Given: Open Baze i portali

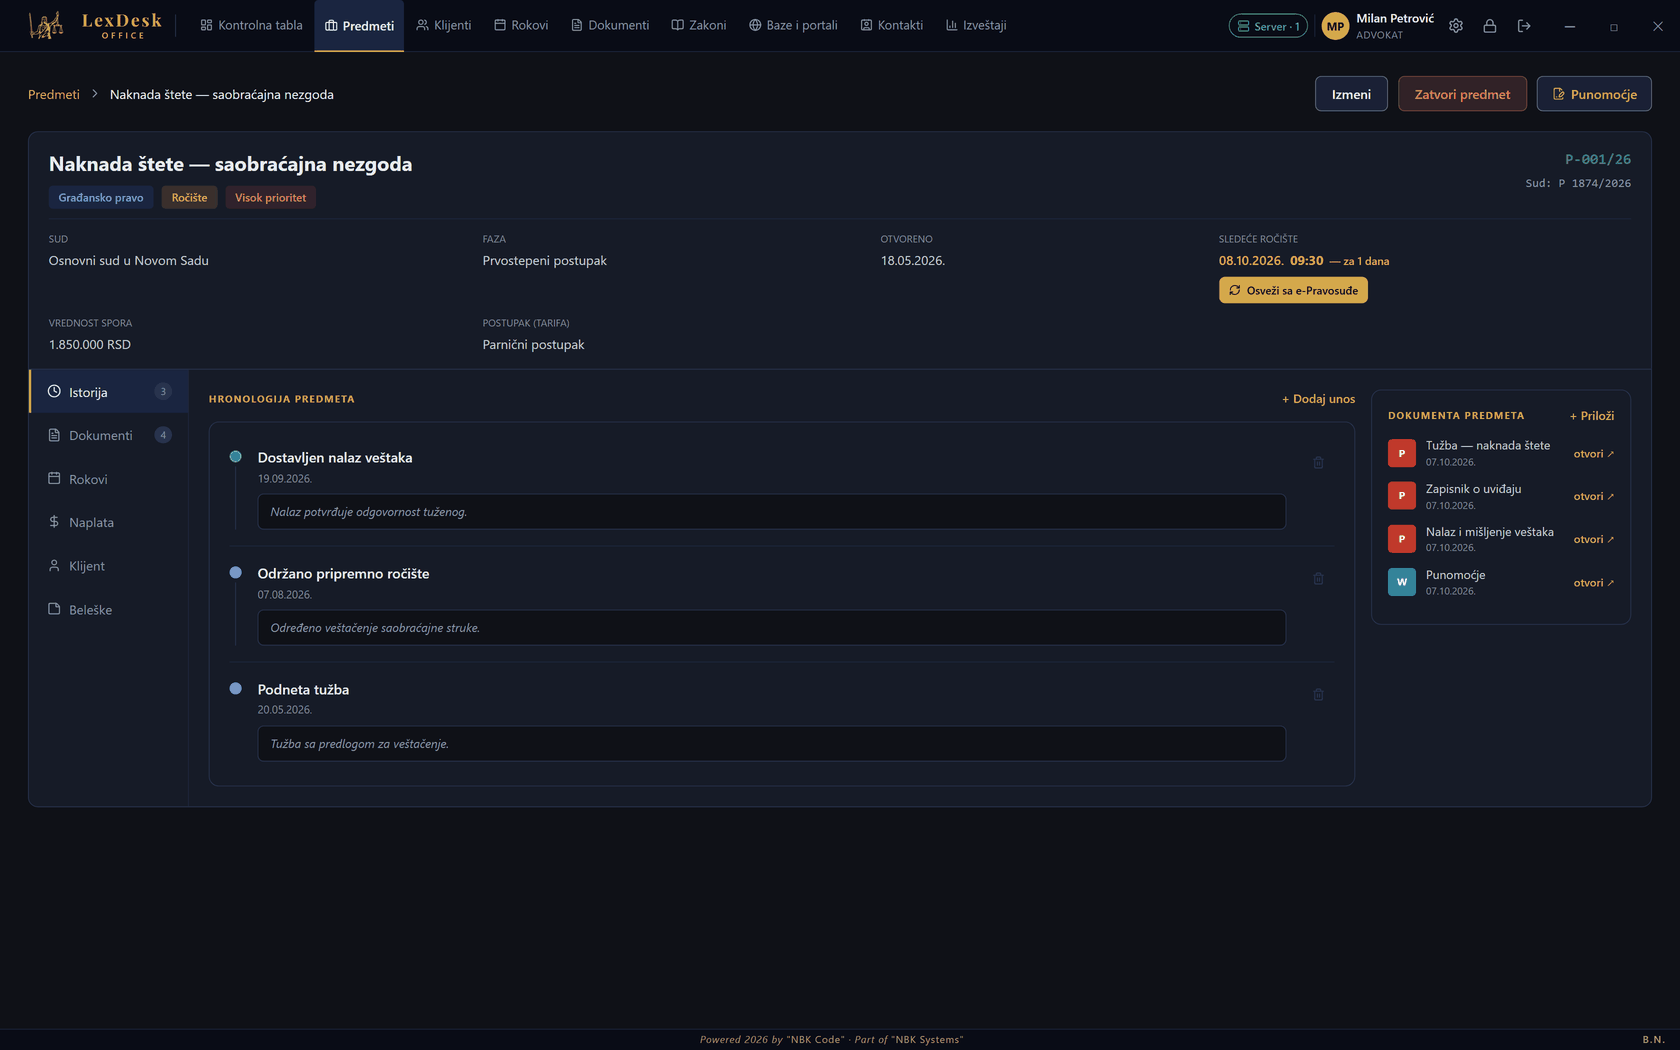Looking at the screenshot, I should 793,26.
